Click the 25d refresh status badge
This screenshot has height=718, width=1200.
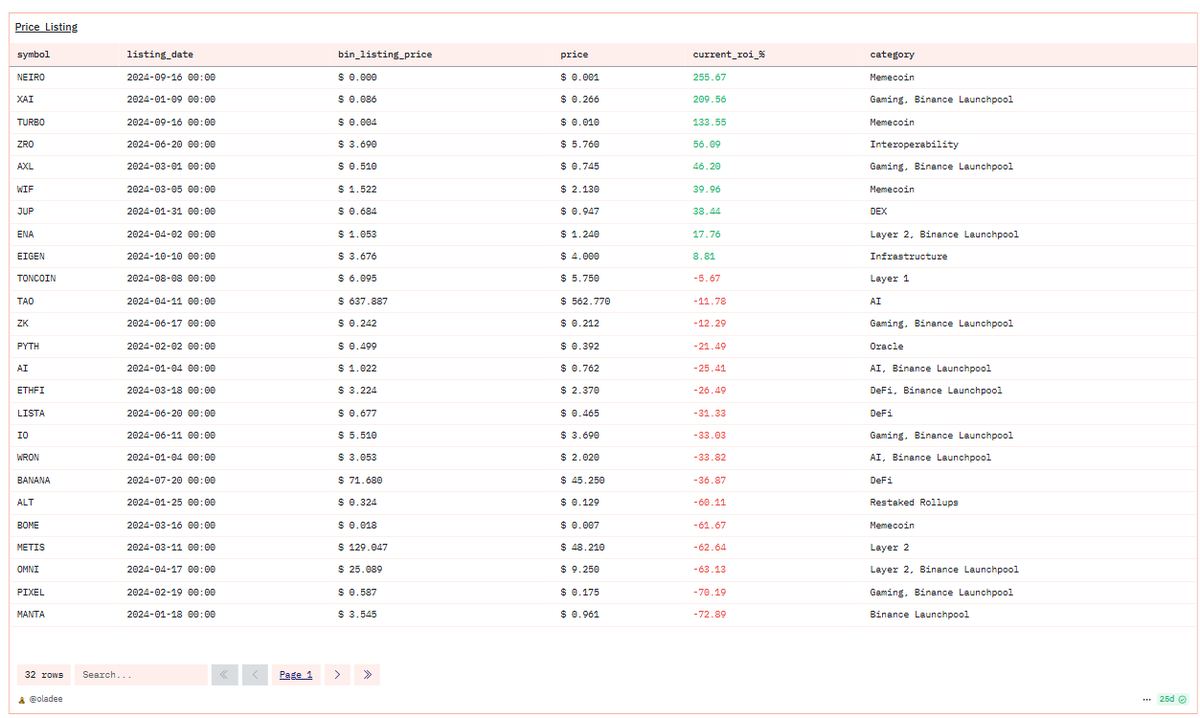pos(1172,699)
